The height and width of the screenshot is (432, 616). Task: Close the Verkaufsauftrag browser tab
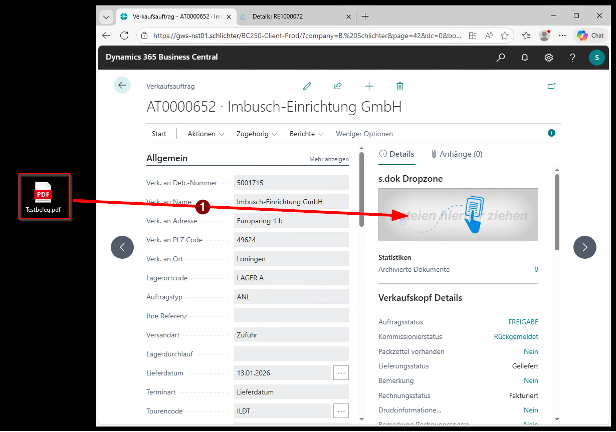[229, 17]
